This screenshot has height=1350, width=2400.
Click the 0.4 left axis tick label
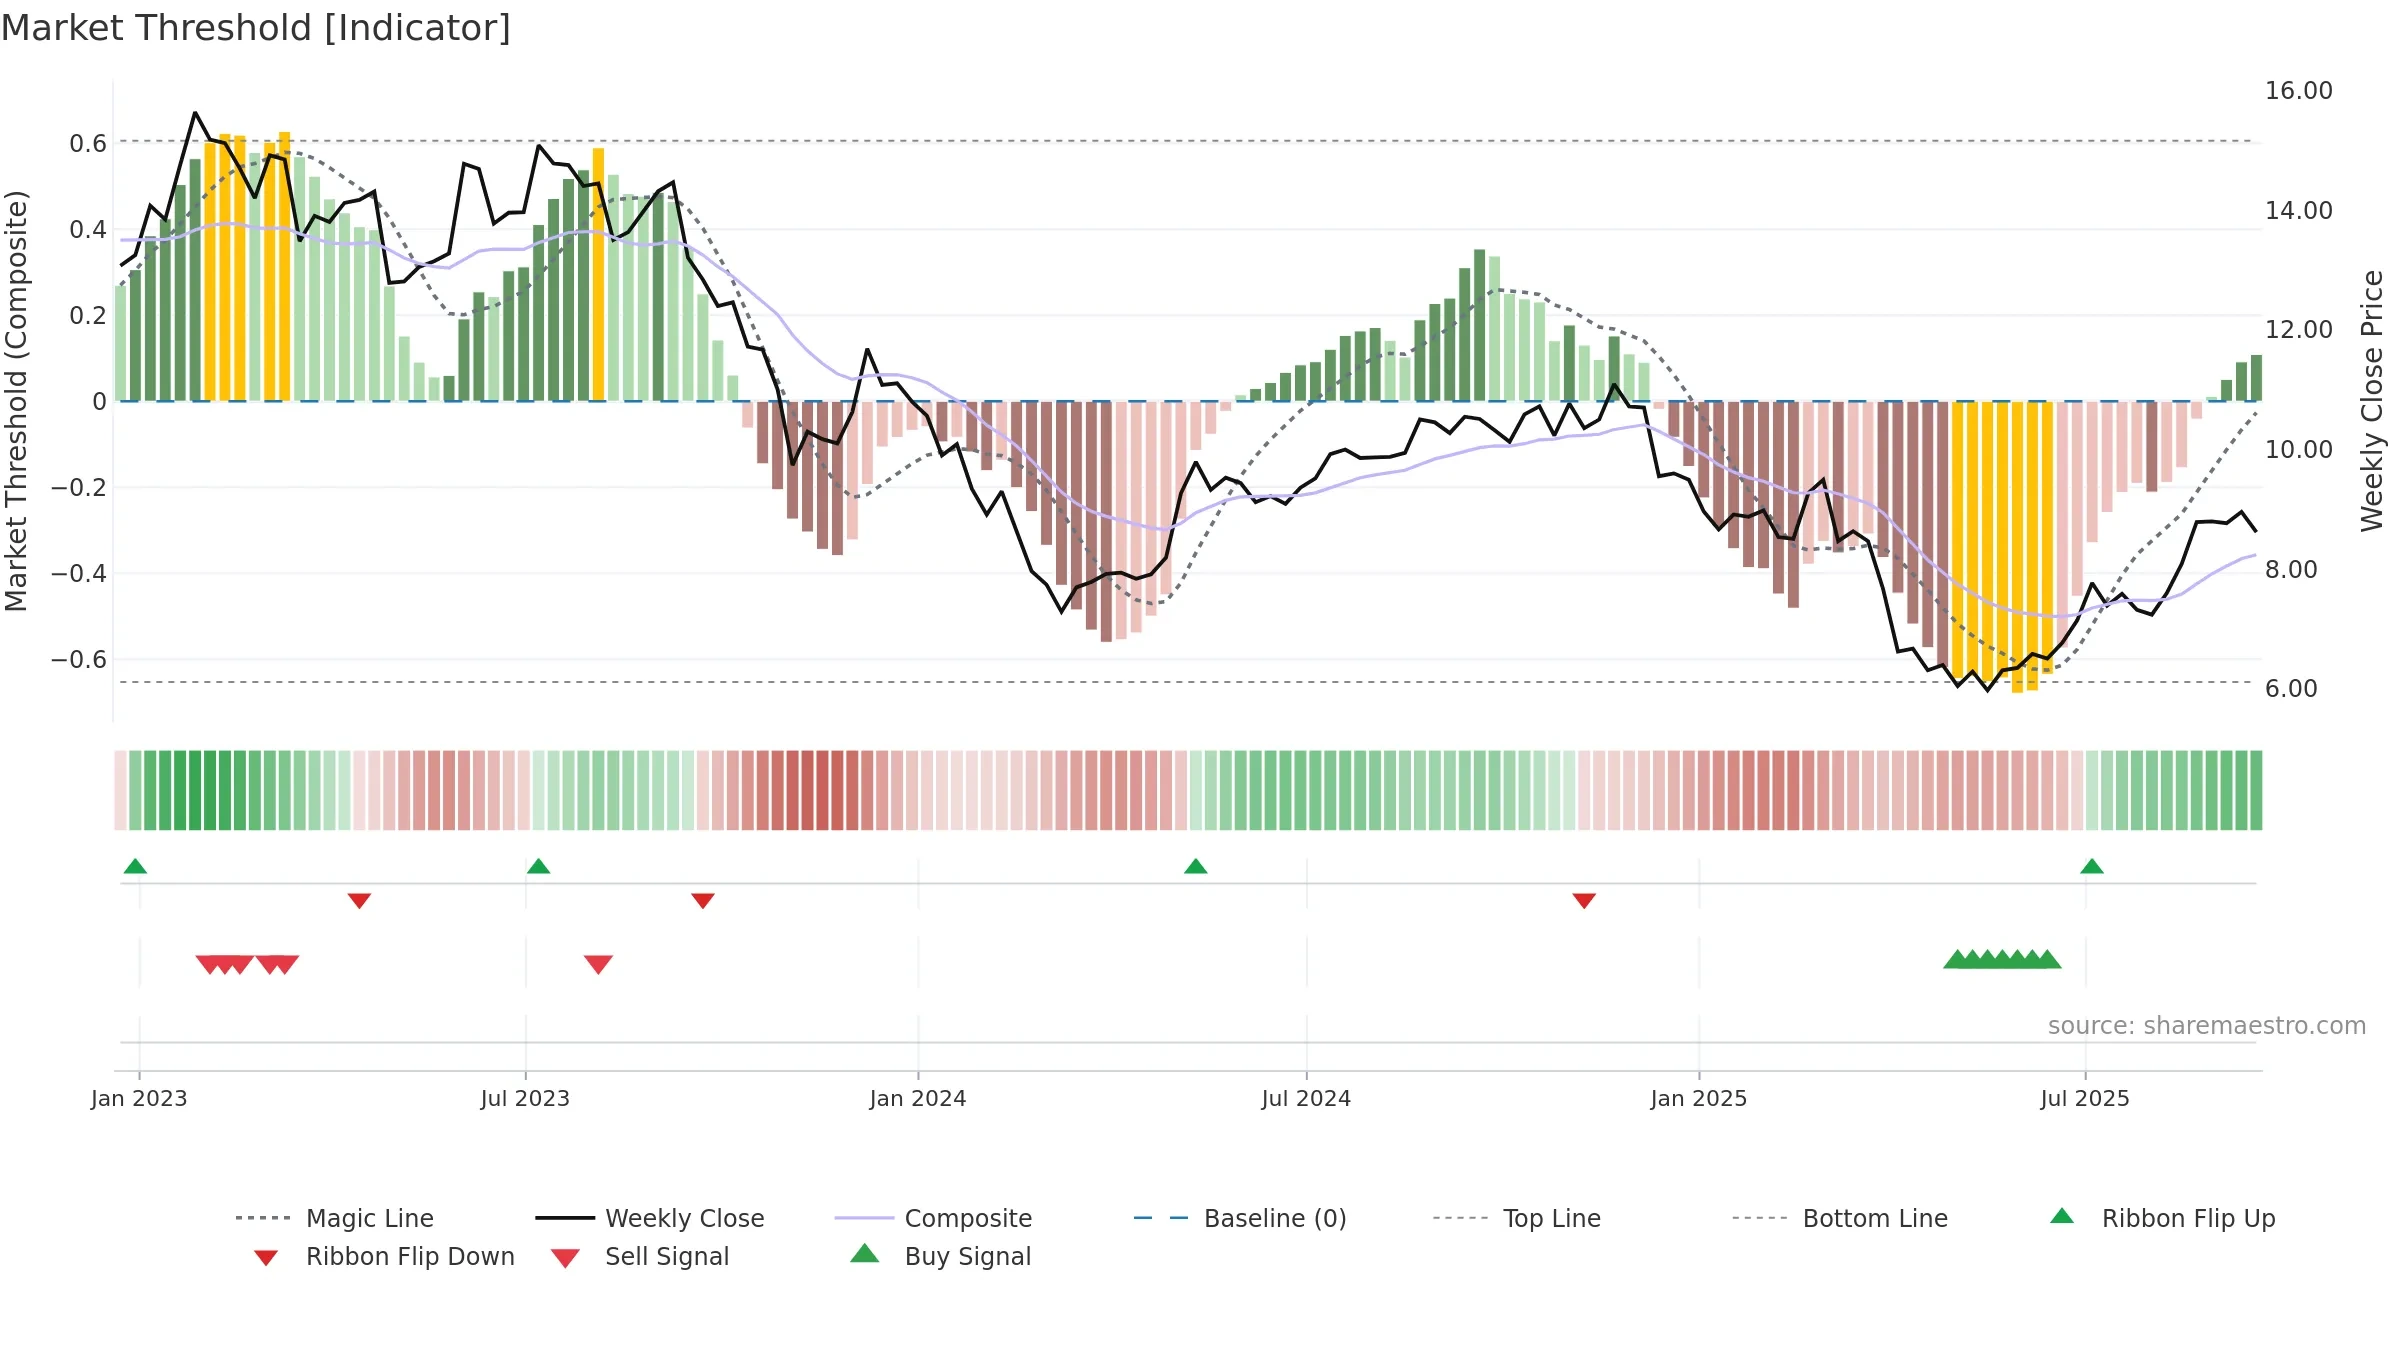pos(88,230)
